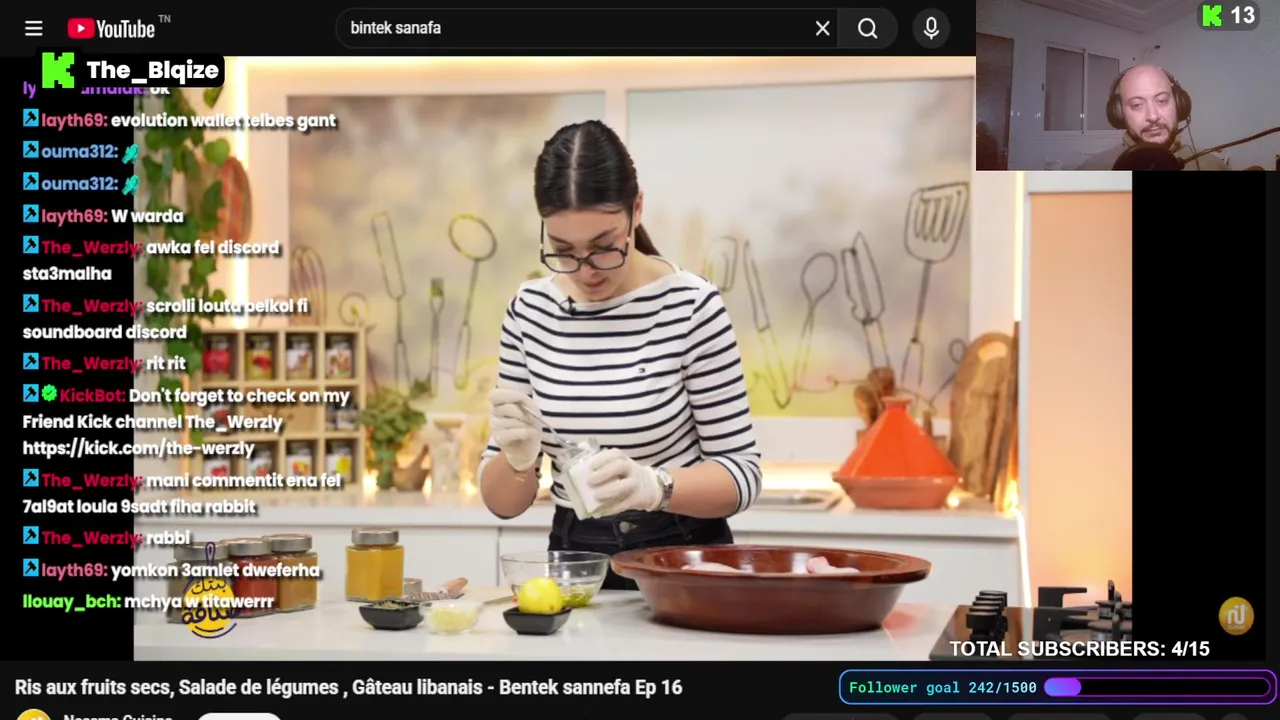Click the second ouma312 emote message
This screenshot has height=720, width=1280.
[130, 184]
